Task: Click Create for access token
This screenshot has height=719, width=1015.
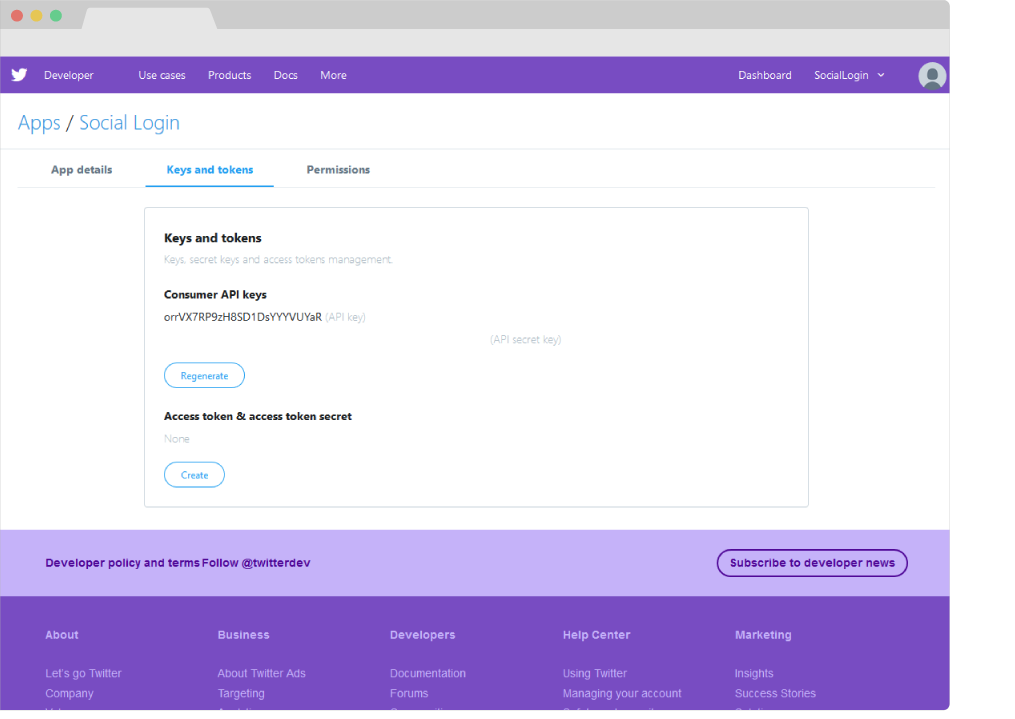Action: coord(194,475)
